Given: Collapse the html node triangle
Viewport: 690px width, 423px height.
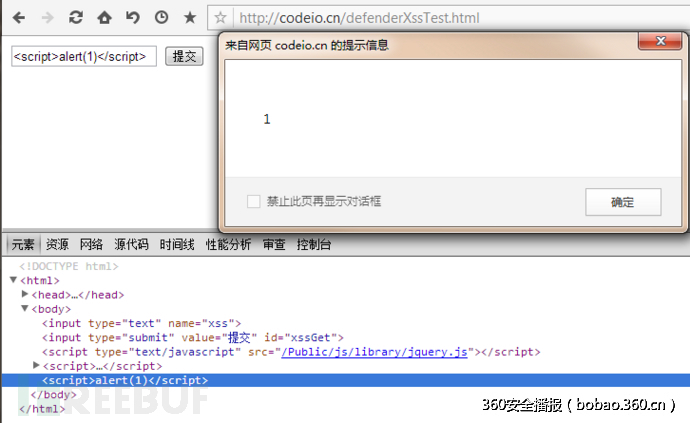Looking at the screenshot, I should (14, 280).
